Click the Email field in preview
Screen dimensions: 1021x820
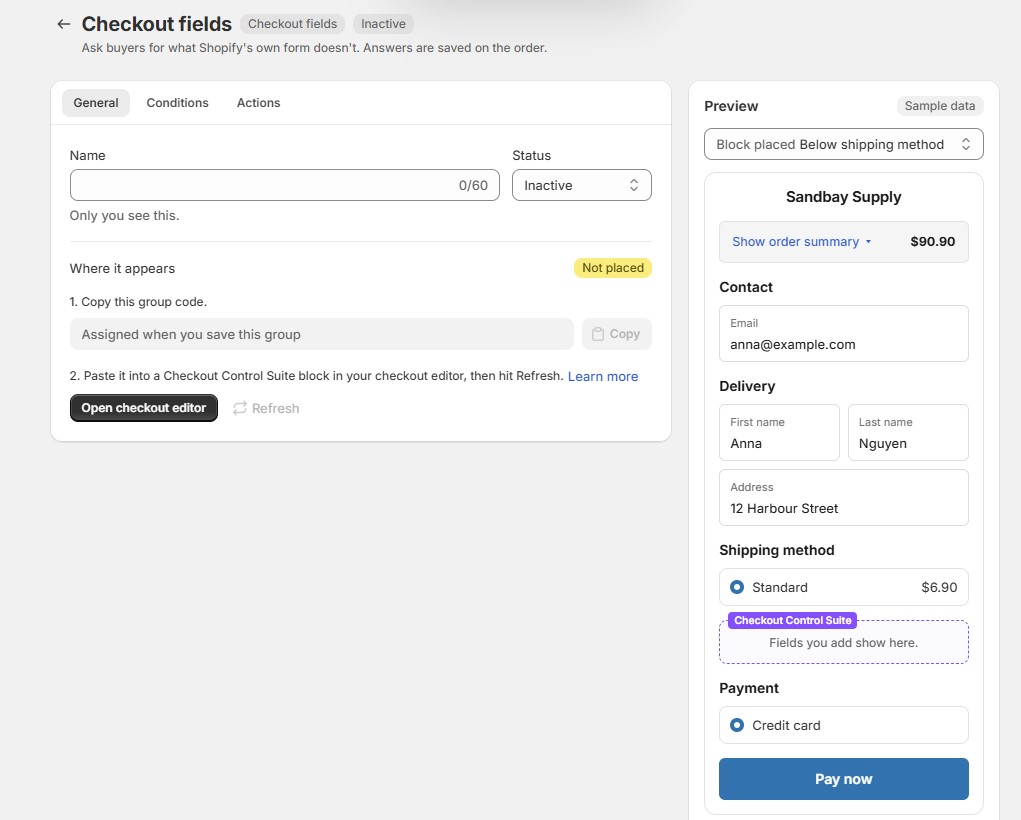[x=843, y=334]
